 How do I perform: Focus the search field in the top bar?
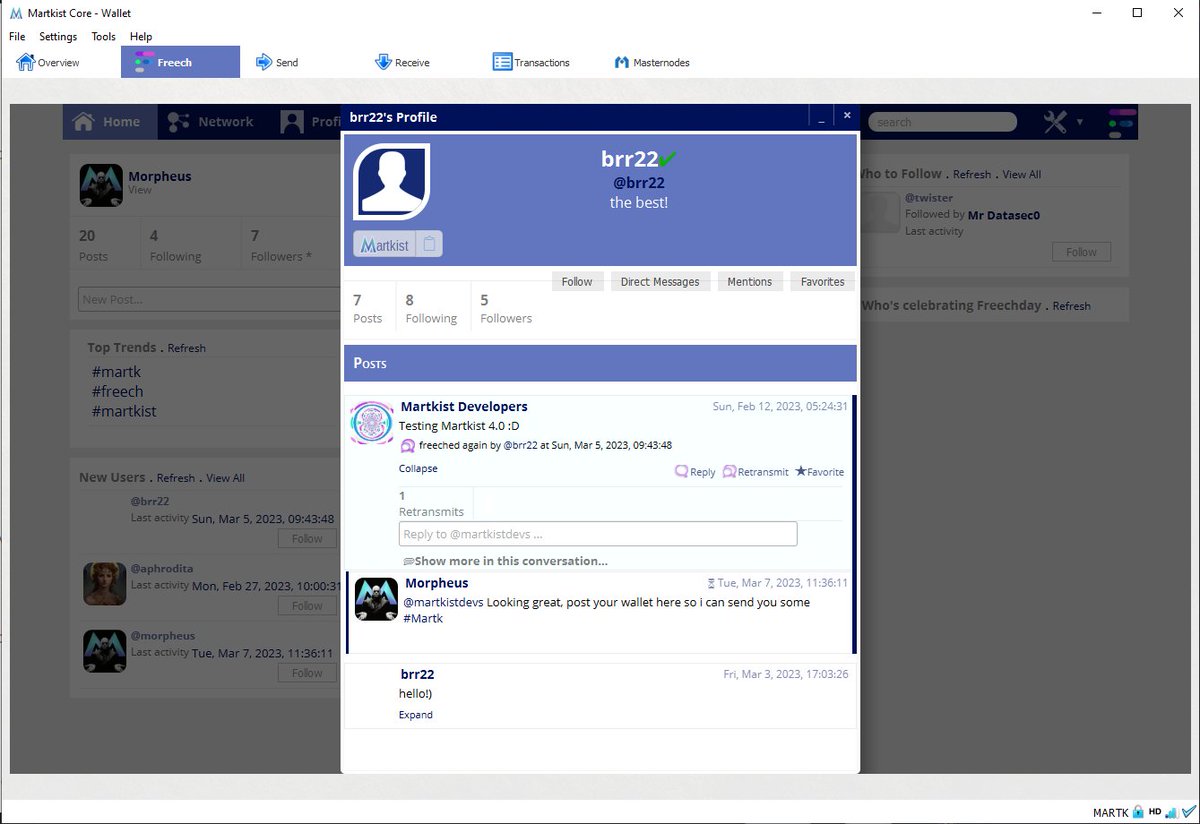tap(942, 122)
